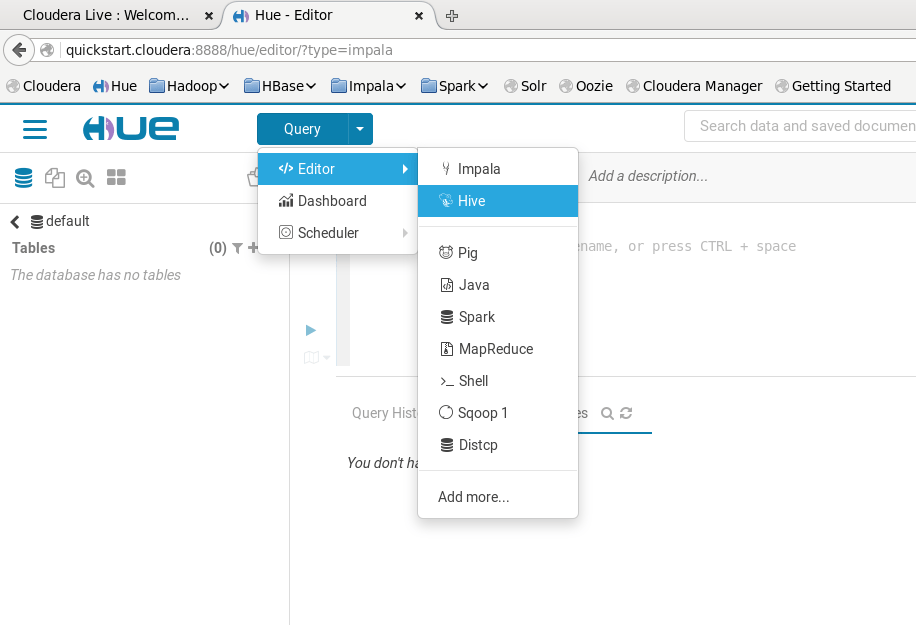Viewport: 916px width, 625px height.
Task: Go back using the database back chevron
Action: click(x=13, y=221)
